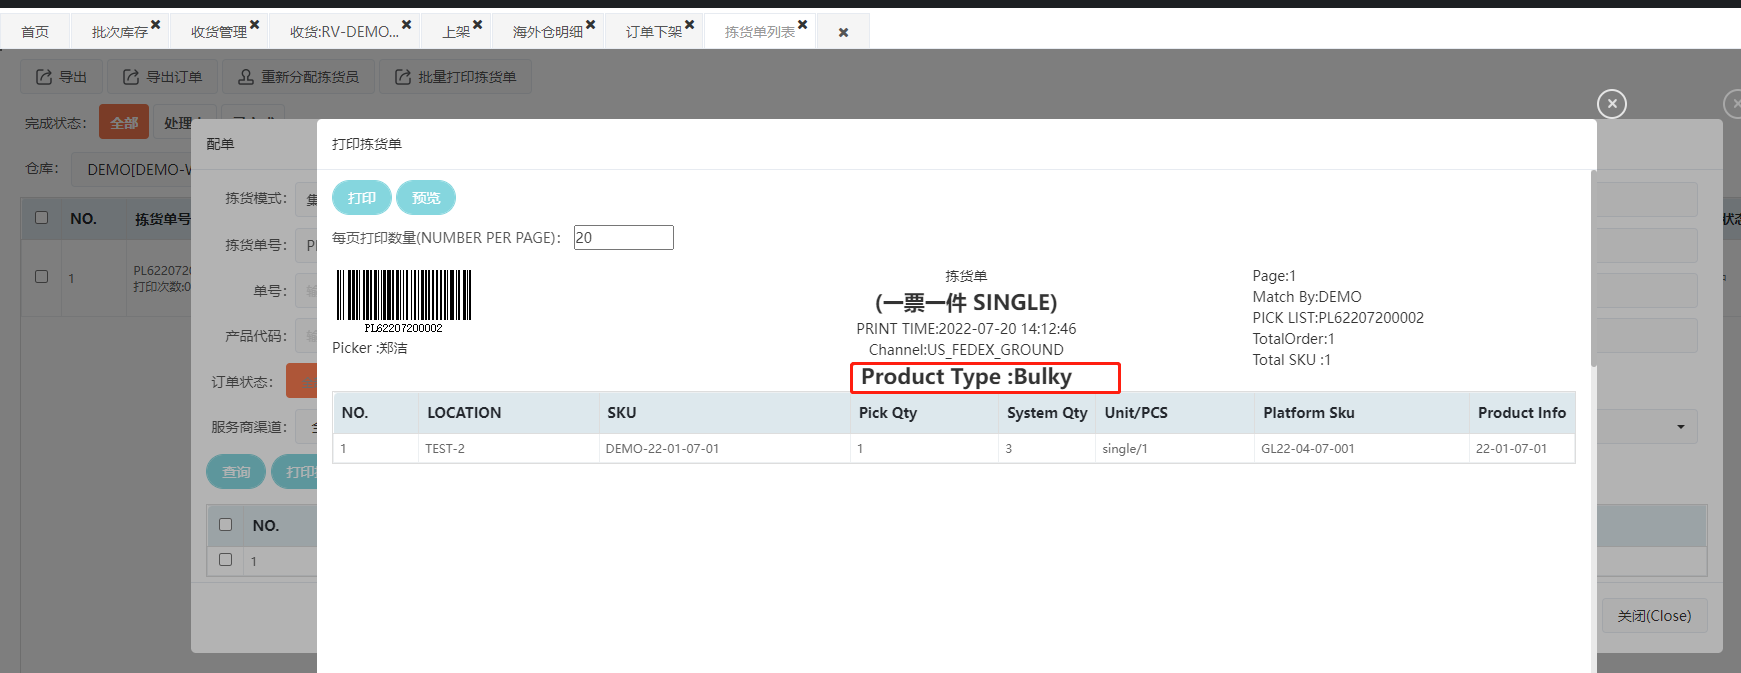
Task: Open the 首页 tab
Action: 35,32
